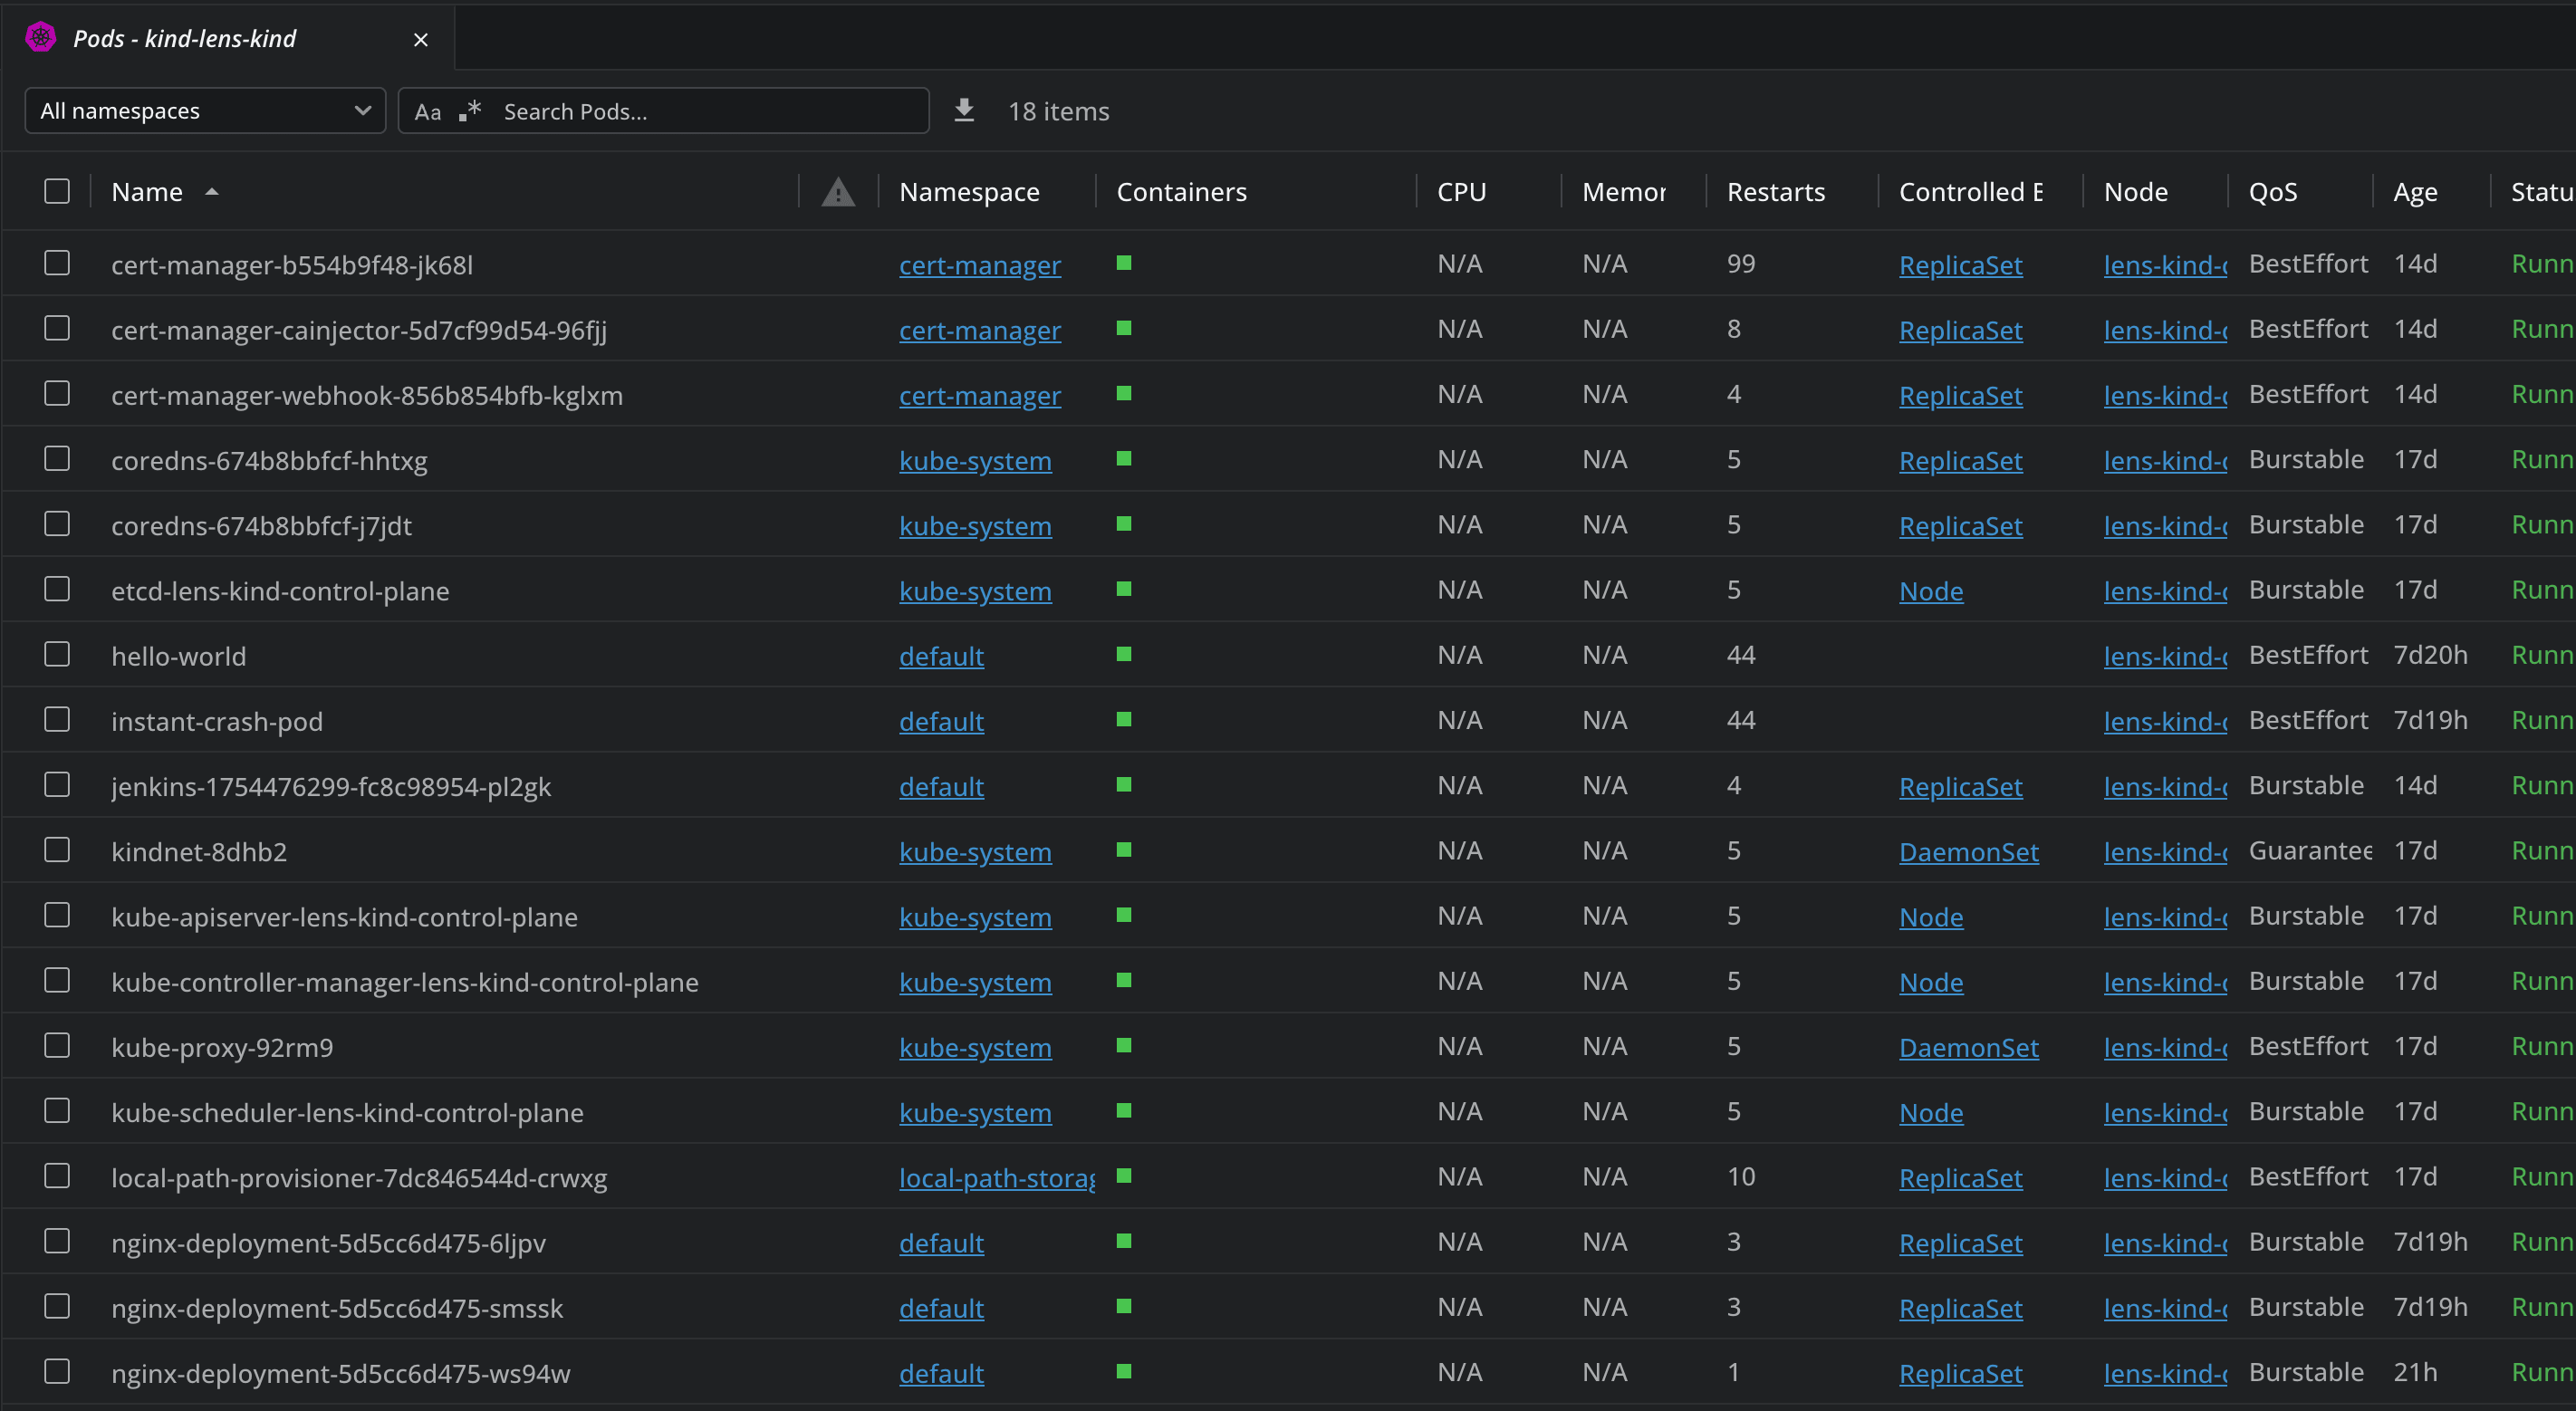The width and height of the screenshot is (2576, 1411).
Task: Click the jenkins pod's container status indicator
Action: coord(1125,785)
